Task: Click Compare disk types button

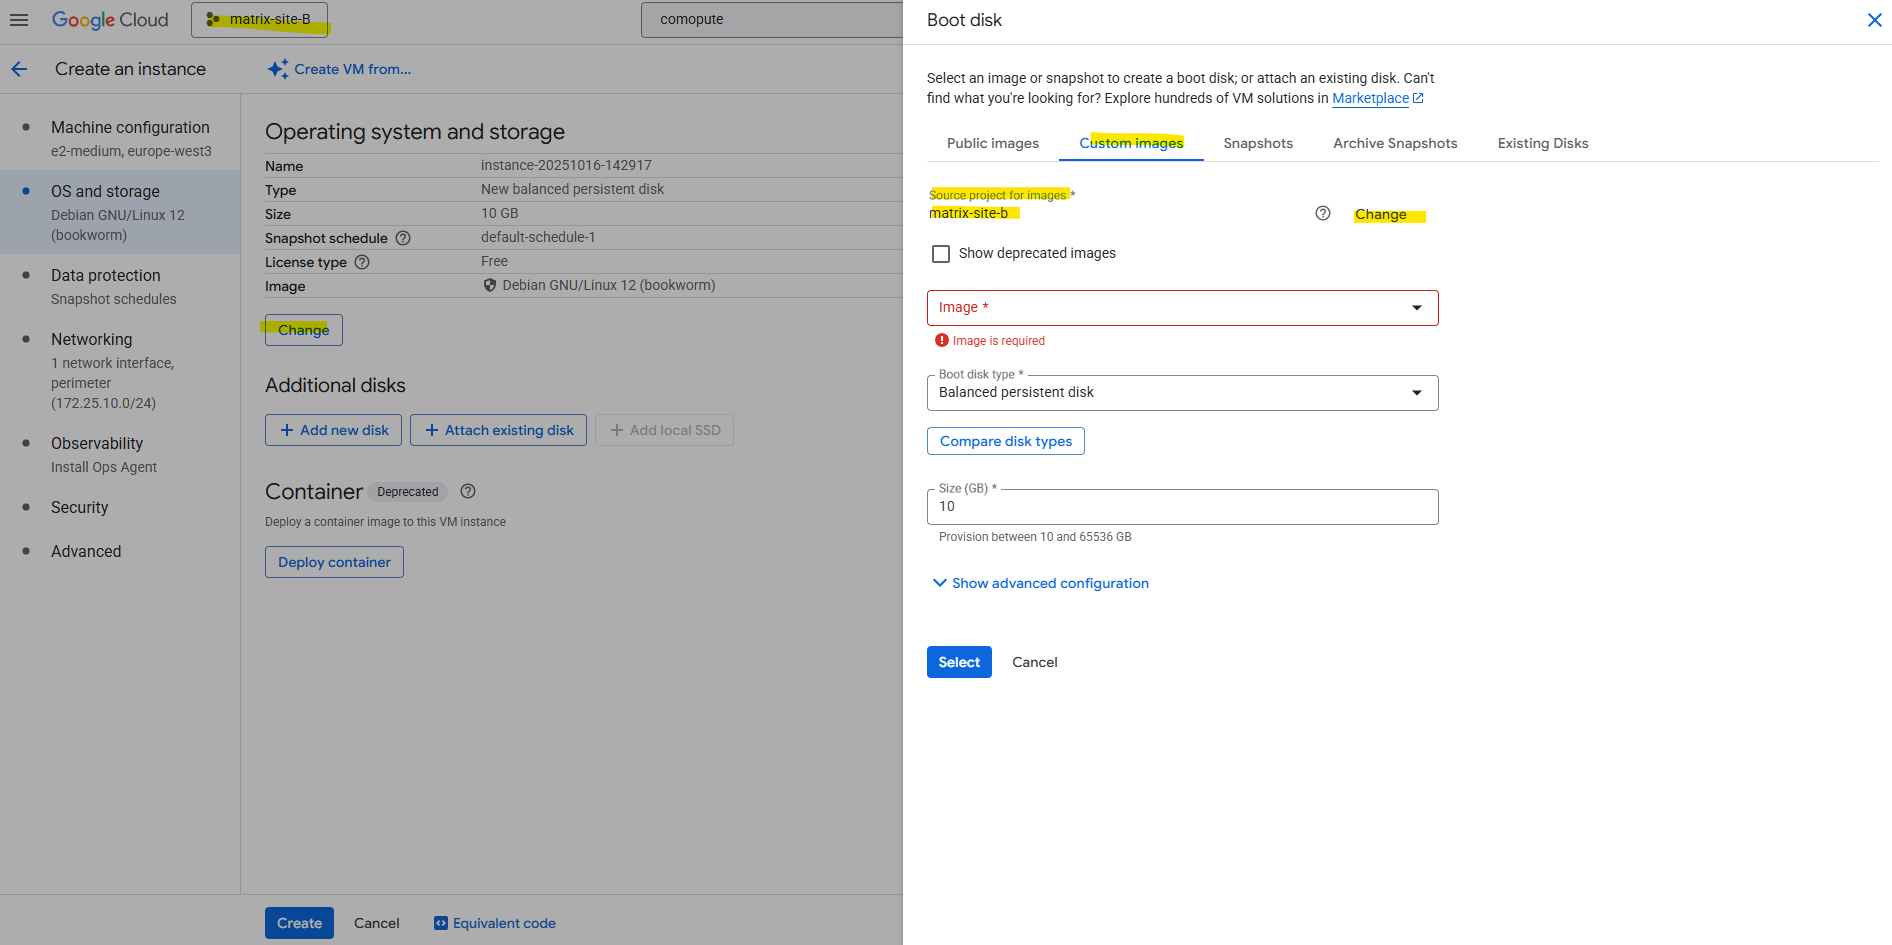Action: coord(1005,441)
